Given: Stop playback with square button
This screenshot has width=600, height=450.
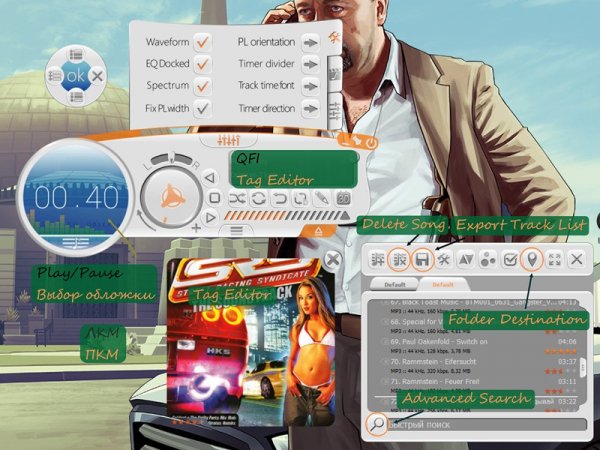Looking at the screenshot, I should (x=215, y=198).
